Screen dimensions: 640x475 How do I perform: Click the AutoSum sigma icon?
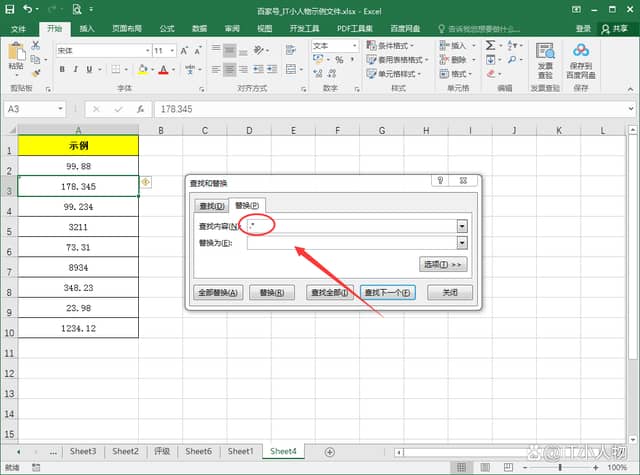click(x=491, y=45)
